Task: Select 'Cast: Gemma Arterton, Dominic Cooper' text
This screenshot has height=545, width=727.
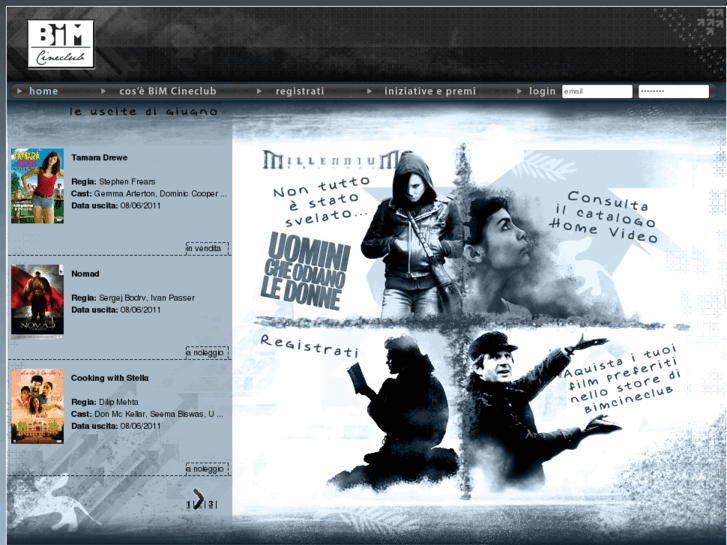Action: [x=149, y=194]
